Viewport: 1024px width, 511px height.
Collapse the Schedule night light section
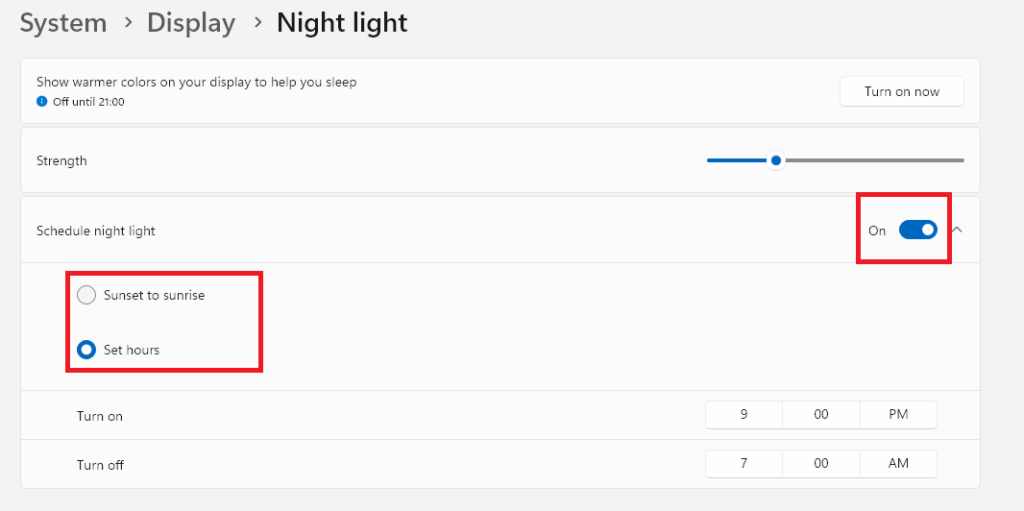[957, 230]
